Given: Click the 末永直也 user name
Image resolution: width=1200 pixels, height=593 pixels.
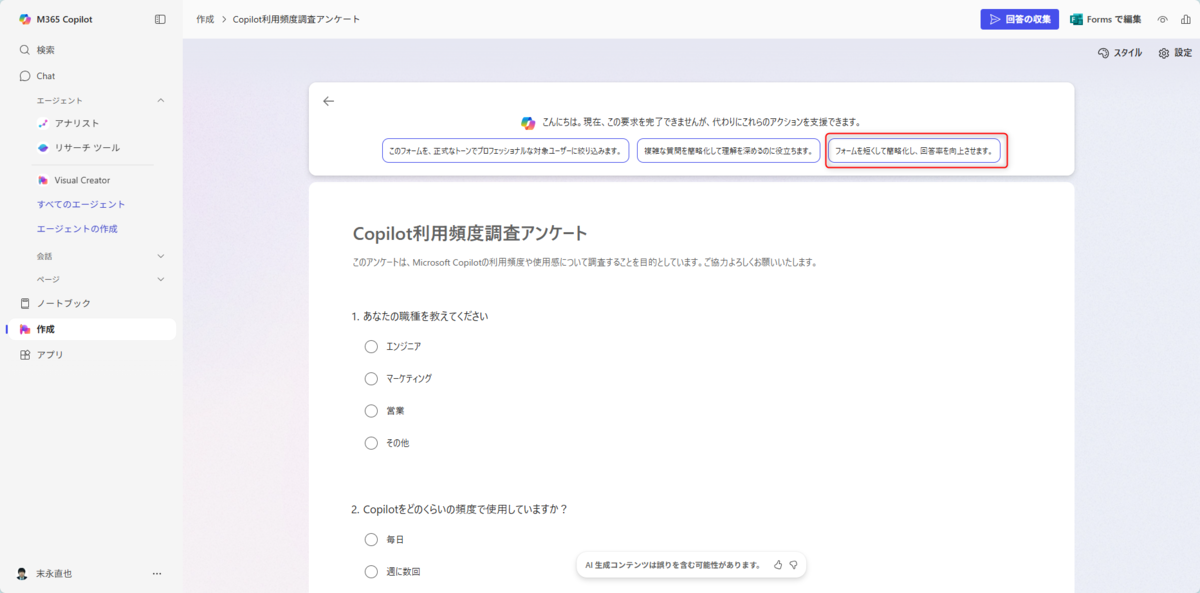Looking at the screenshot, I should (54, 574).
